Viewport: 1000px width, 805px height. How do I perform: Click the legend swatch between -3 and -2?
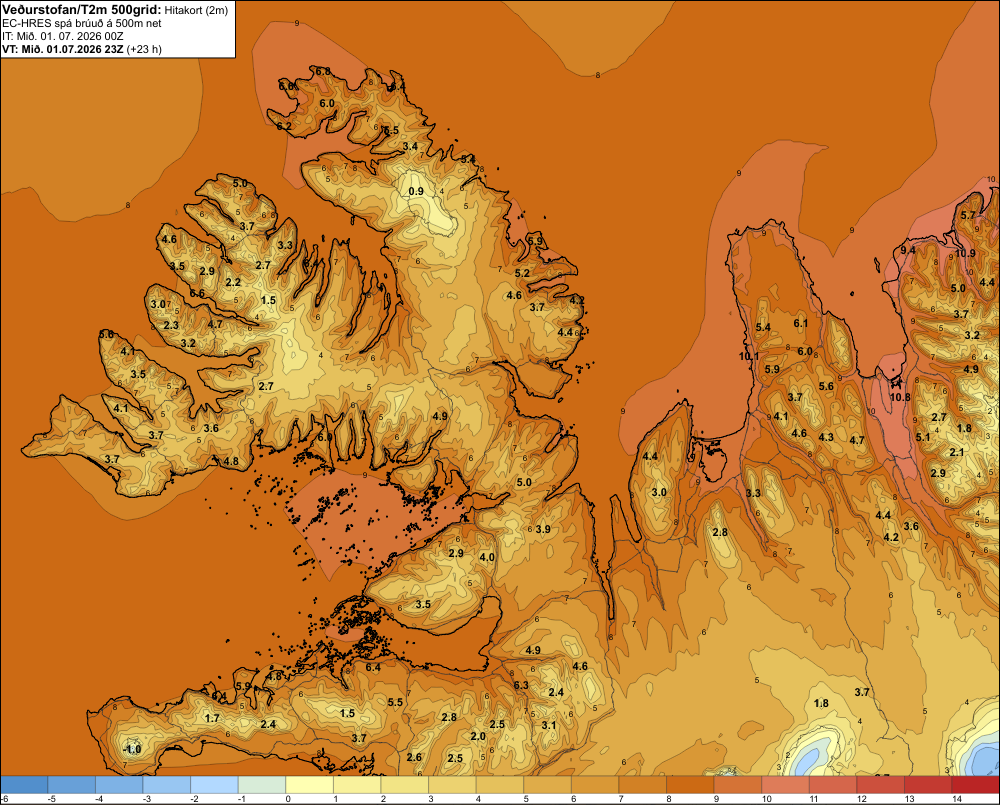pyautogui.click(x=167, y=785)
